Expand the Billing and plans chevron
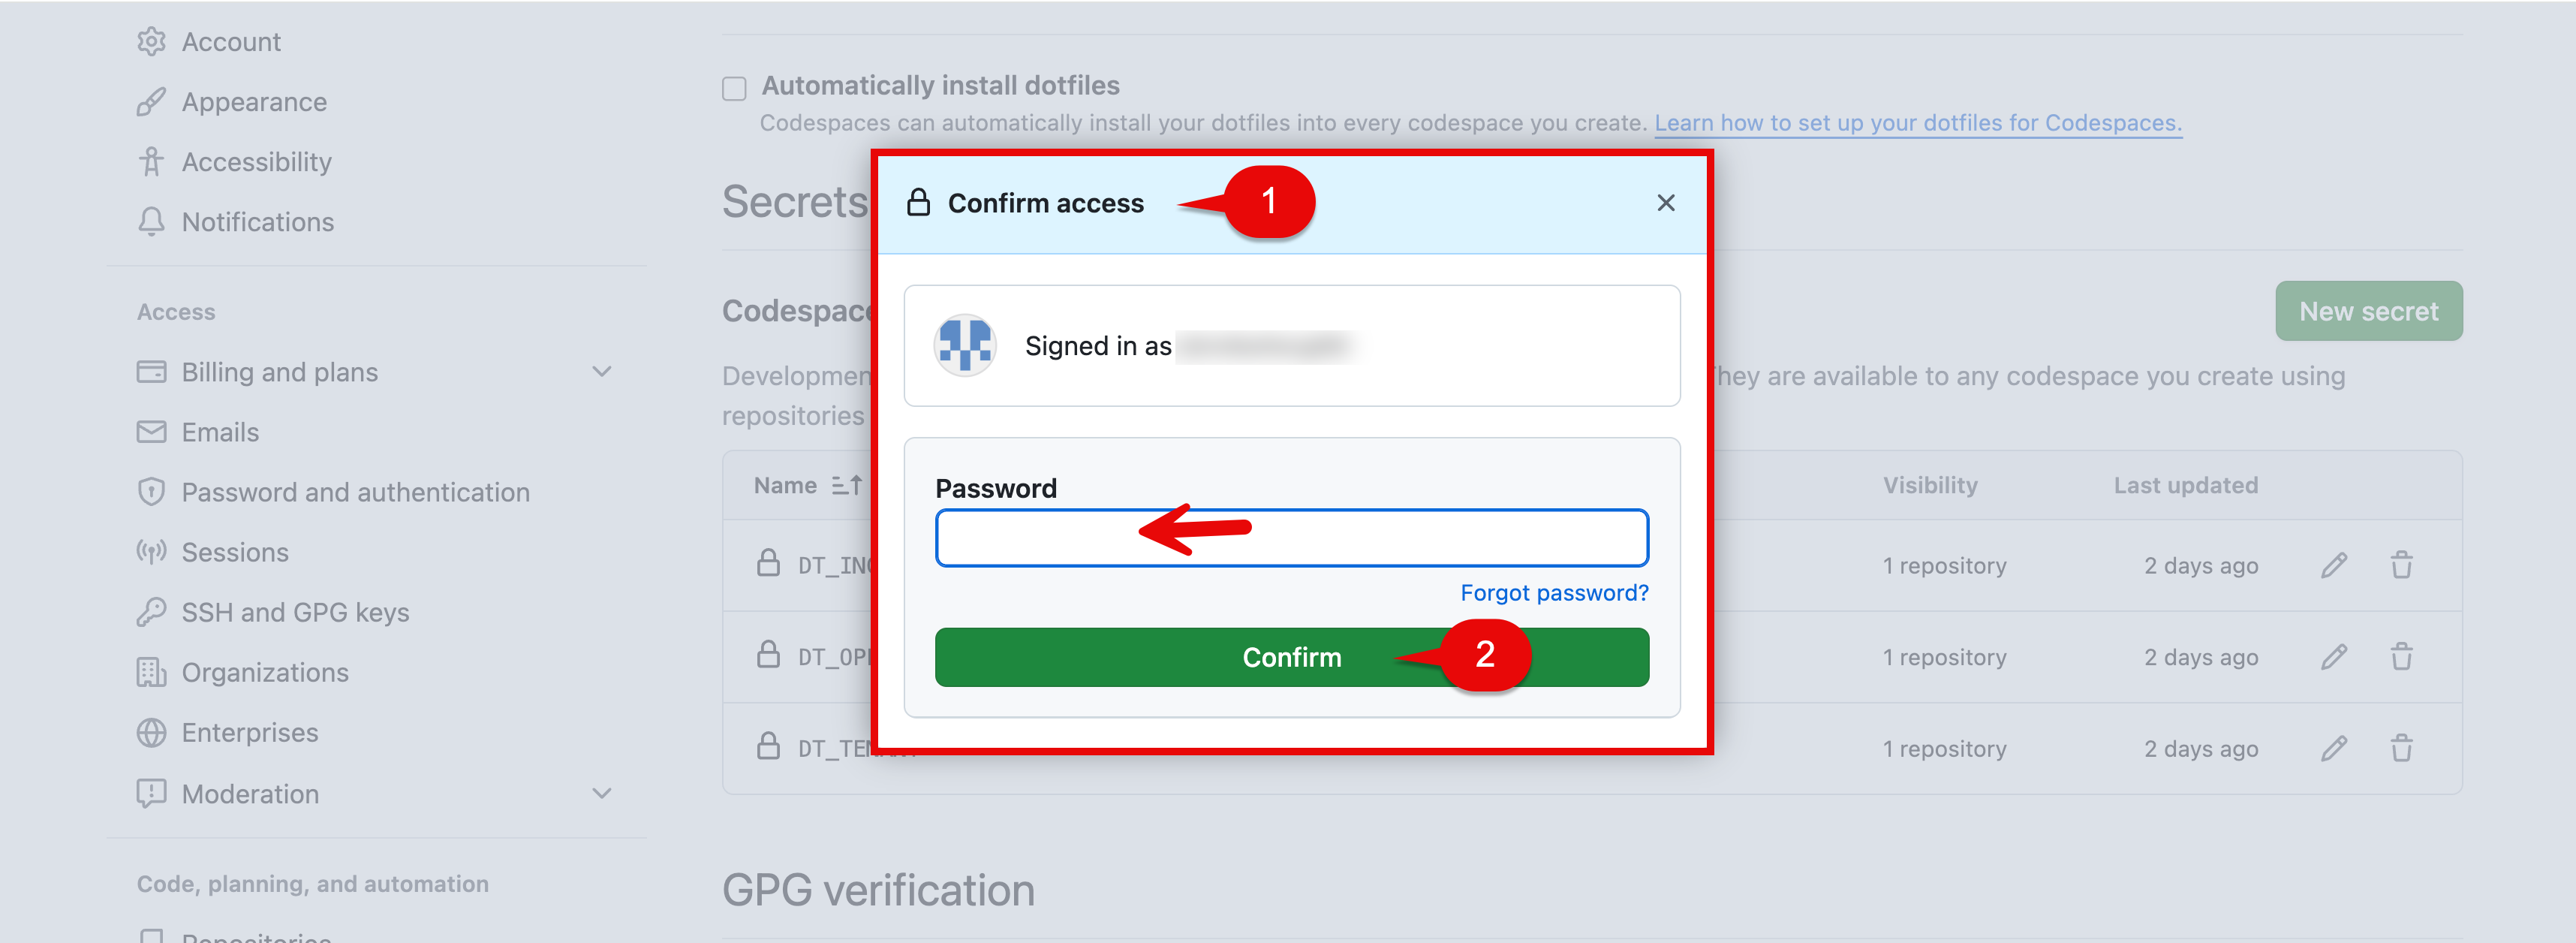This screenshot has height=943, width=2576. pos(601,372)
